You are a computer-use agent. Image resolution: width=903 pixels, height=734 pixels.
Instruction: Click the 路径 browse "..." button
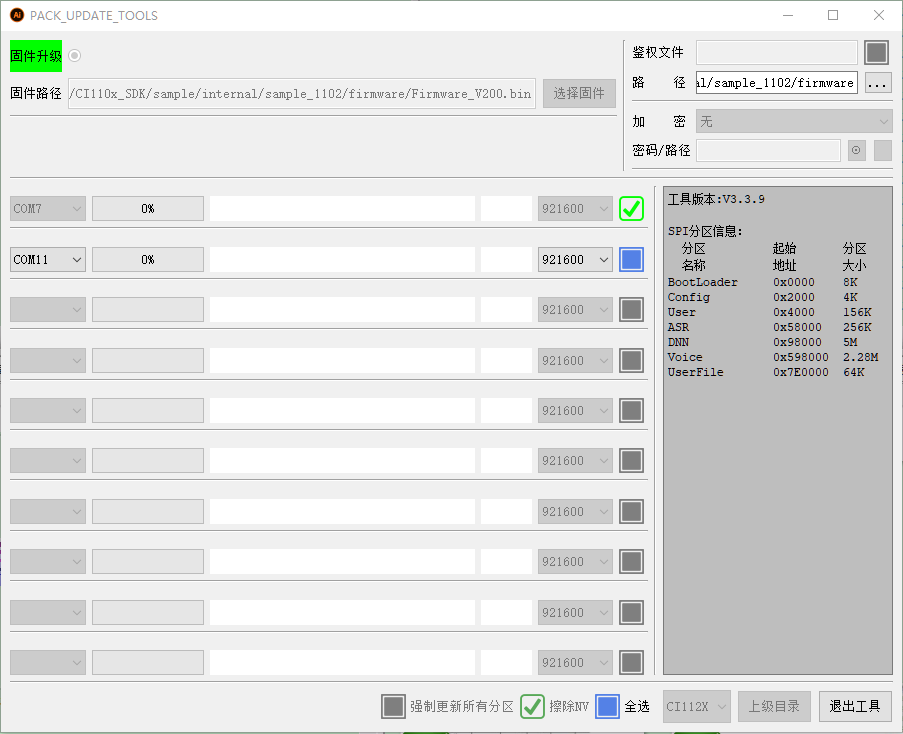tap(878, 83)
